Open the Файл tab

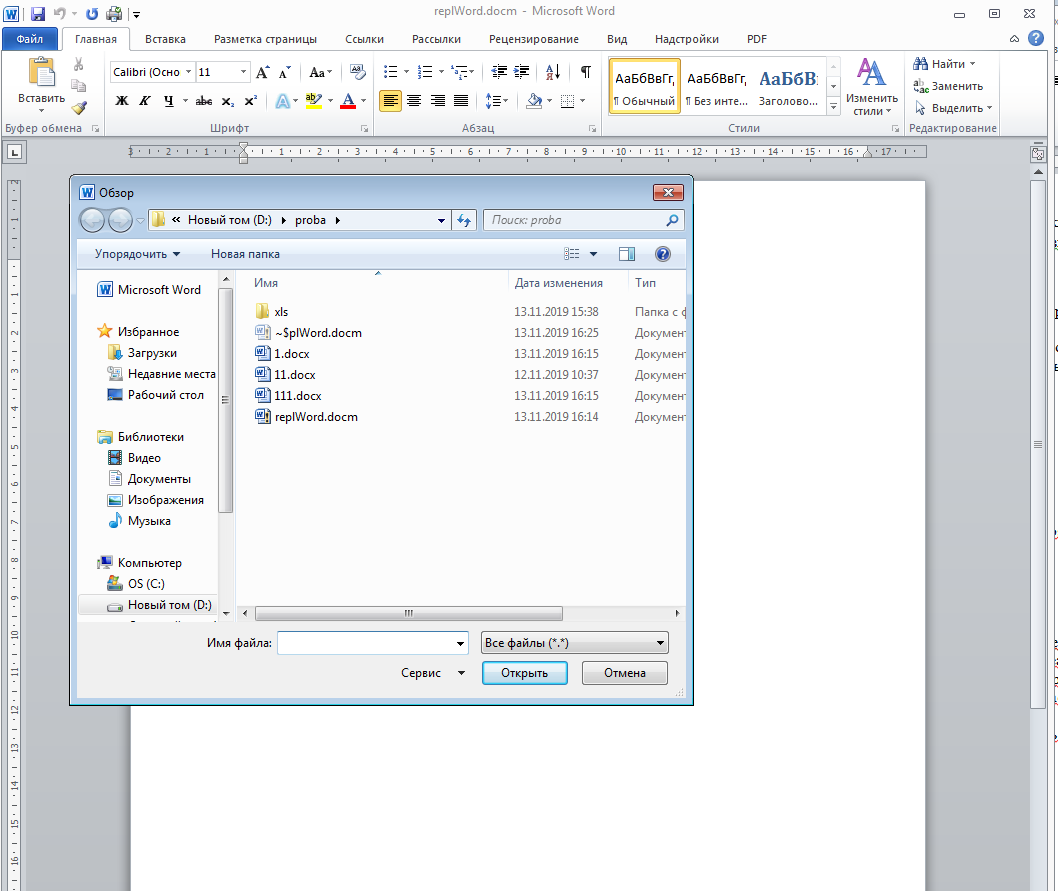(x=30, y=38)
